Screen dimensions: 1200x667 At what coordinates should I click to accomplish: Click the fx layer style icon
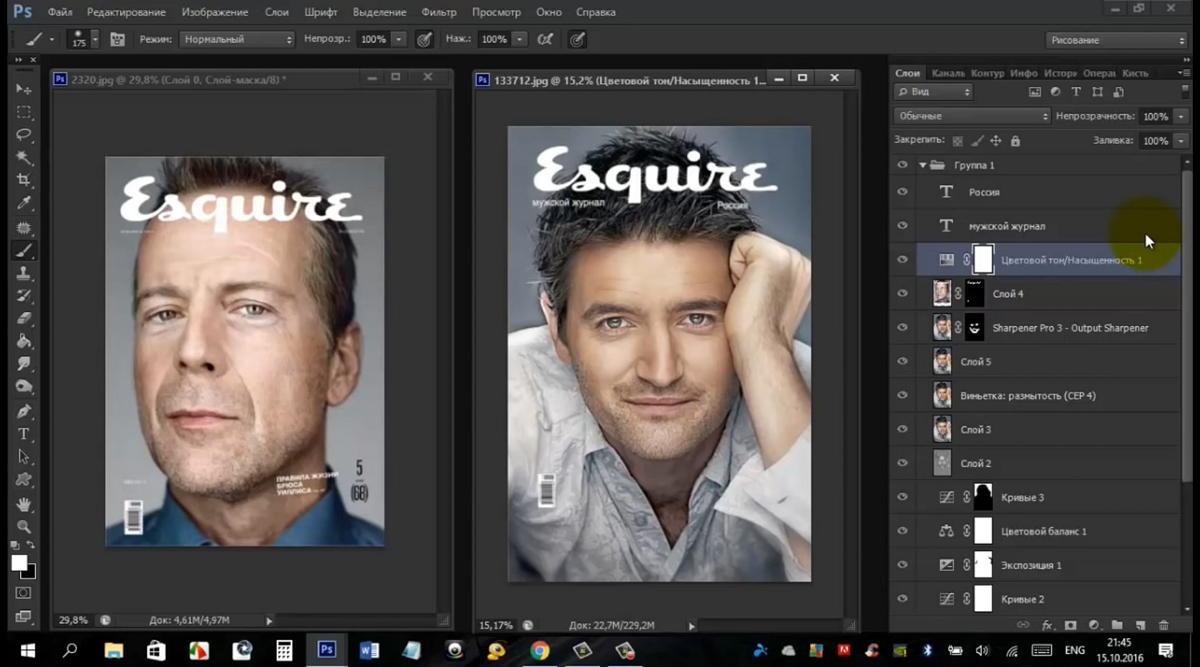click(1048, 625)
